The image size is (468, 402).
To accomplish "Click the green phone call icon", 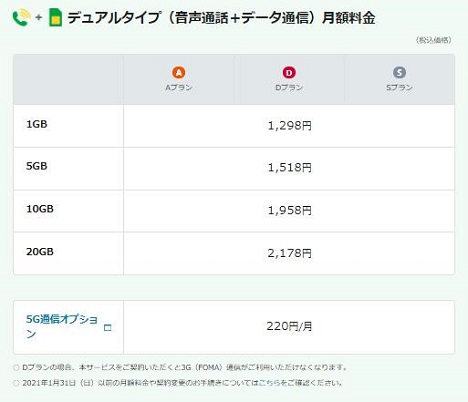I will pyautogui.click(x=22, y=17).
